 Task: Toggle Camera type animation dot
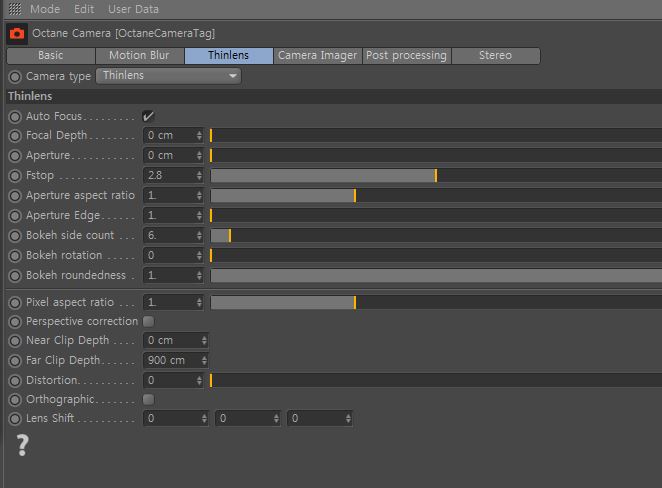click(x=15, y=77)
